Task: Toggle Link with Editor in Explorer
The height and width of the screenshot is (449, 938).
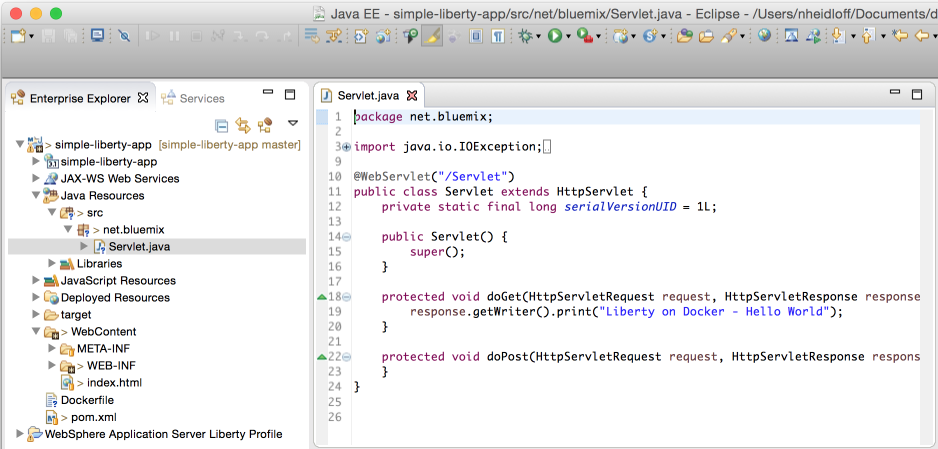Action: 243,125
